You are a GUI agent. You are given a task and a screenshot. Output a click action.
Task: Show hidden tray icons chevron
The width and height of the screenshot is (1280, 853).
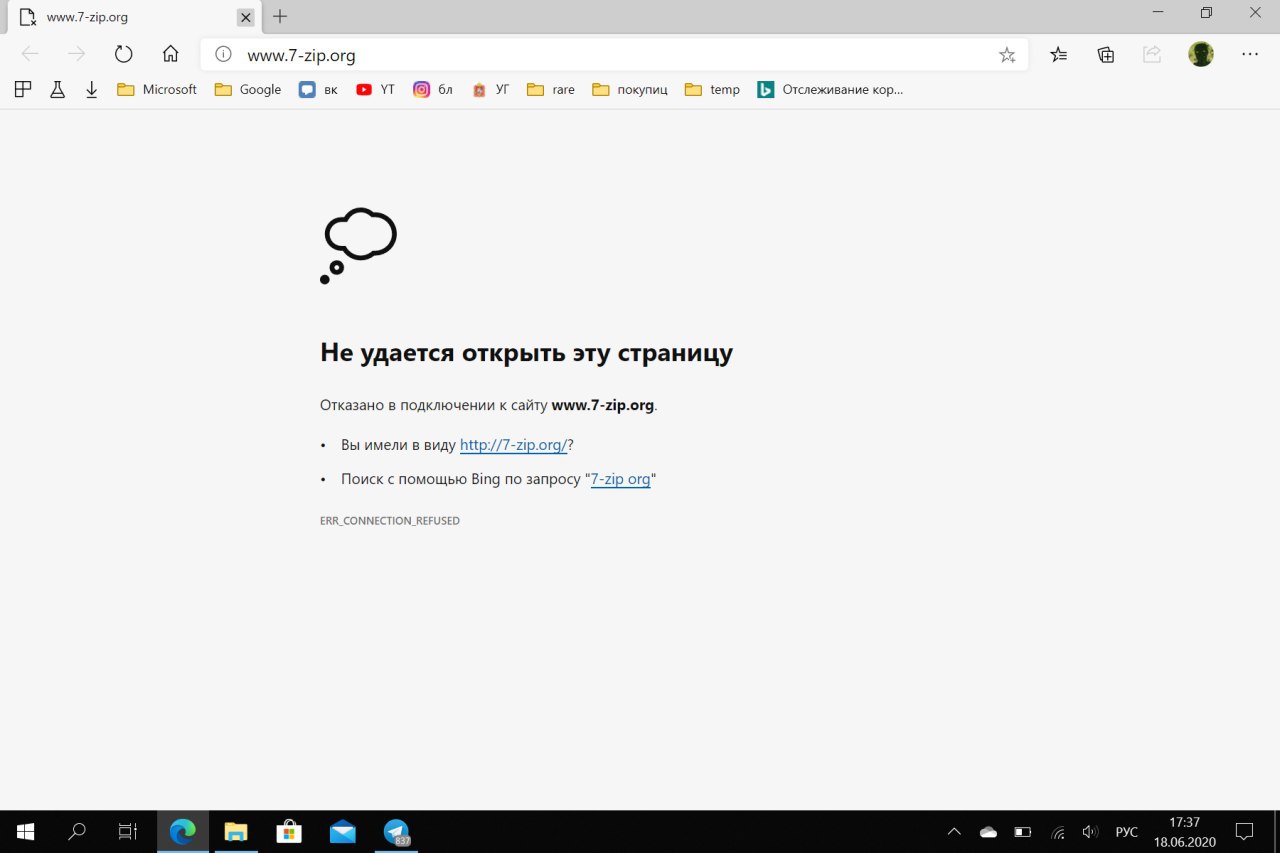click(954, 831)
